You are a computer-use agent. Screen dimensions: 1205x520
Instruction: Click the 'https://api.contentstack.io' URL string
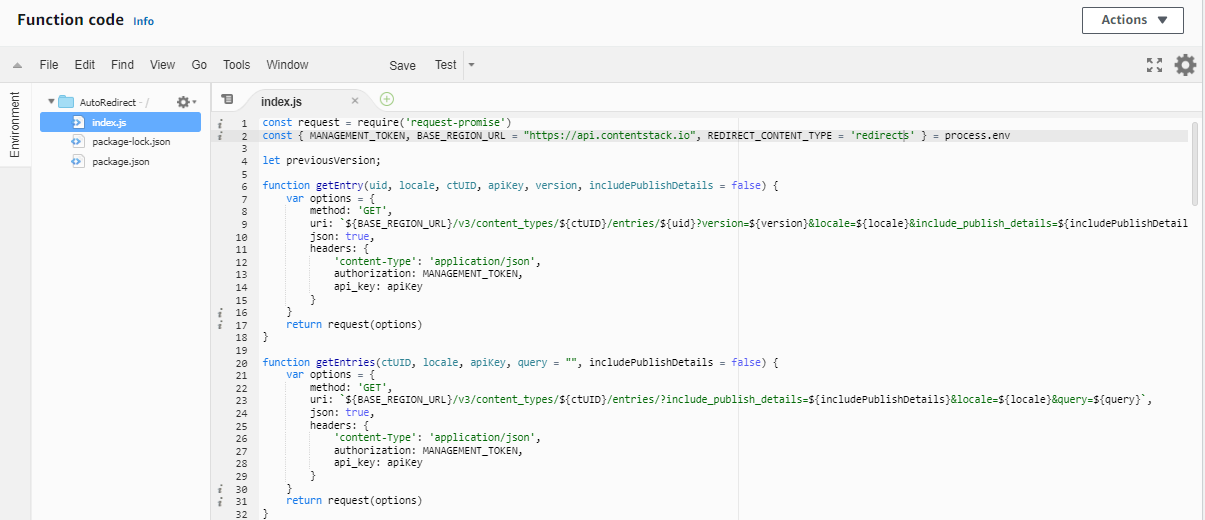610,135
